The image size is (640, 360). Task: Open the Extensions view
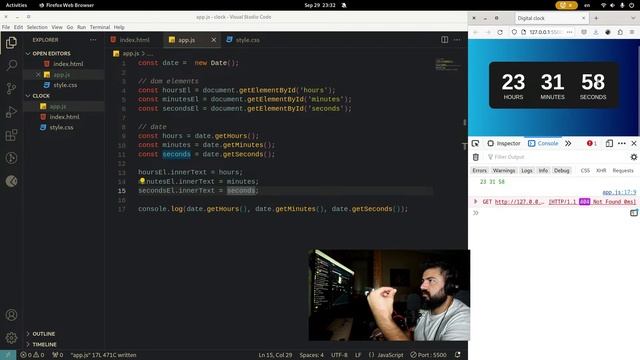(x=11, y=135)
